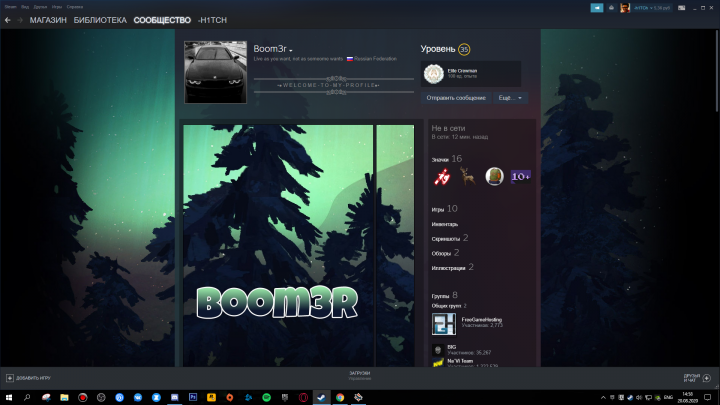Click the purple 10+ badge icon
720x405 pixels.
[x=521, y=176]
